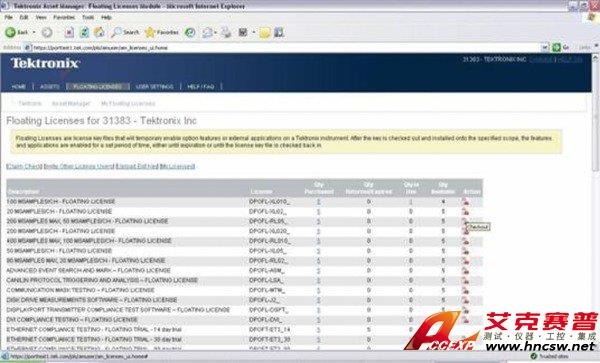Screen dimensions: 600x363
Task: Click the Stop loading toolbar icon
Action: click(69, 33)
